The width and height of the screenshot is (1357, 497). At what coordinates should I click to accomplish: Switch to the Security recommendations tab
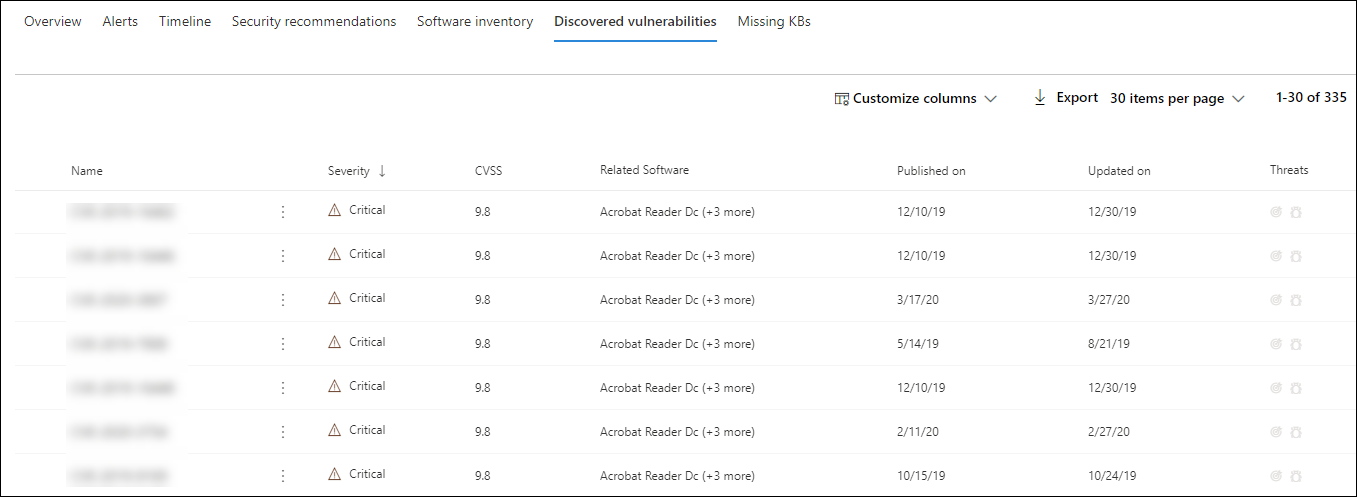click(314, 21)
